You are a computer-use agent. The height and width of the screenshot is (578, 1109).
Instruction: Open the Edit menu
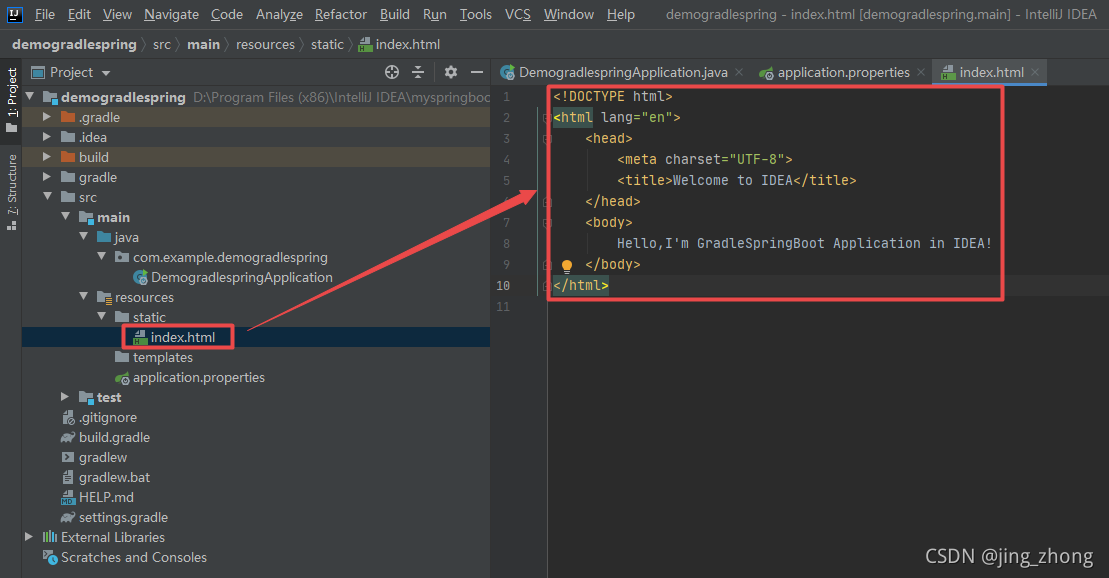(x=79, y=14)
